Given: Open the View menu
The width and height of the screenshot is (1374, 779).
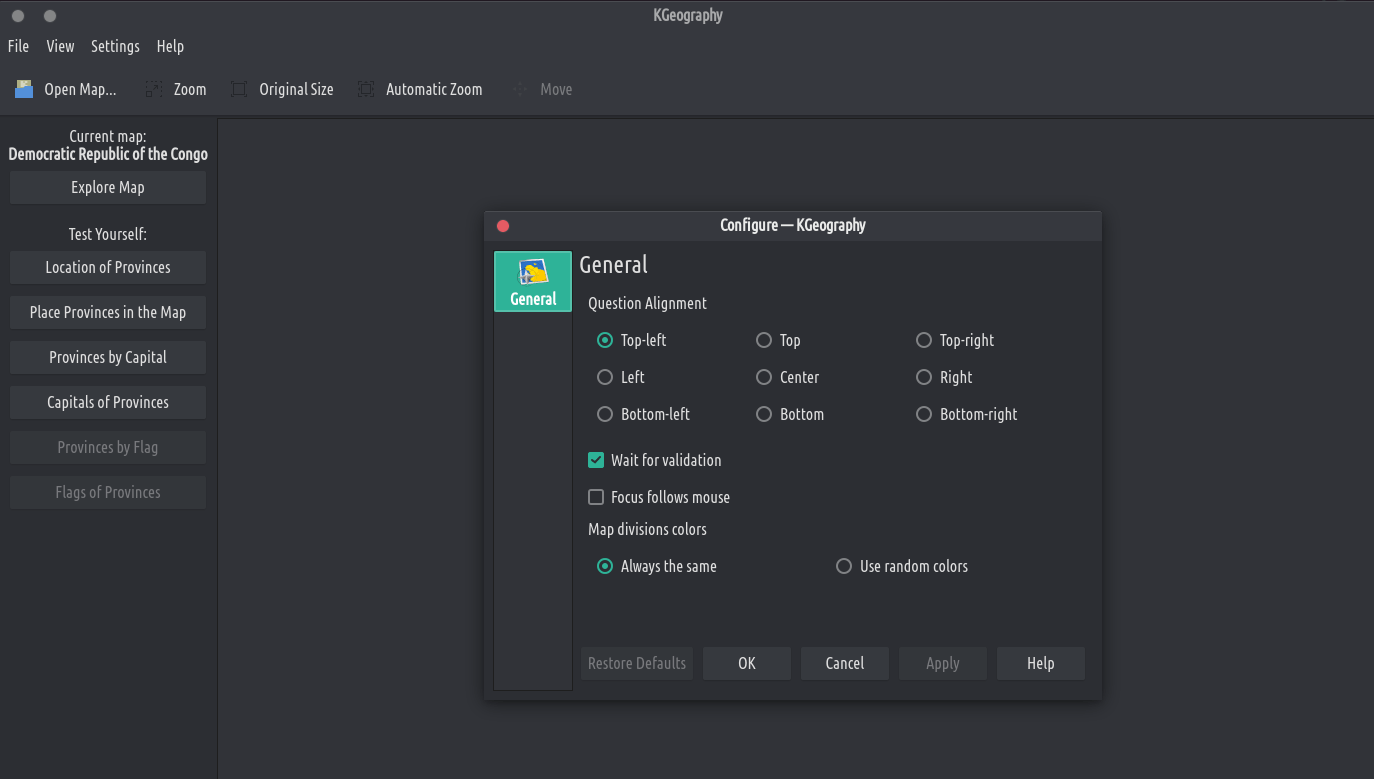Looking at the screenshot, I should (x=60, y=46).
